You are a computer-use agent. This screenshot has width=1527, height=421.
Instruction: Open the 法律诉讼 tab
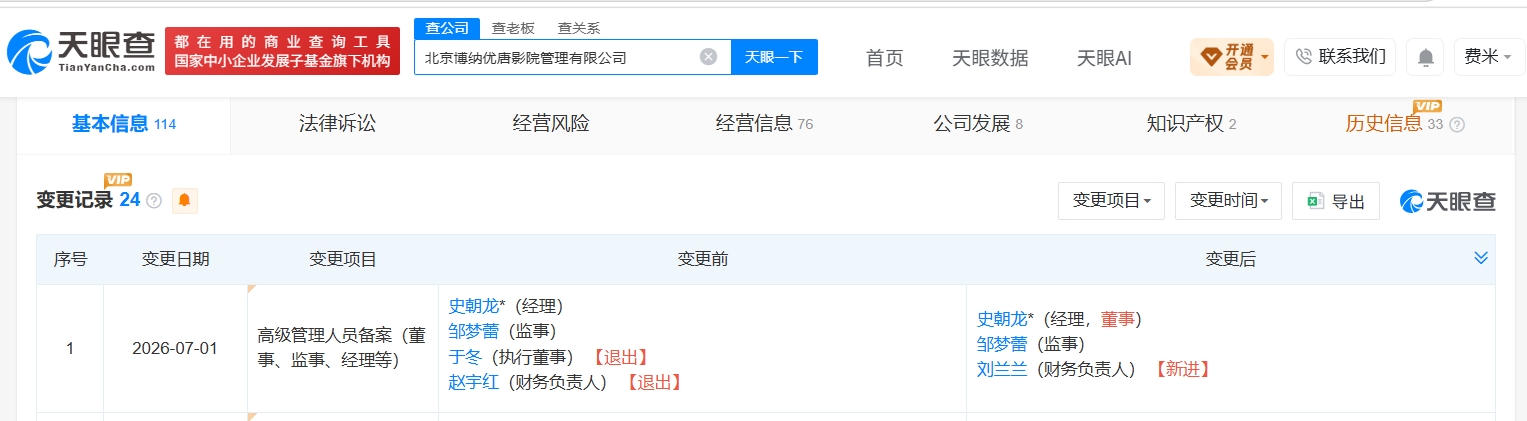pos(337,124)
